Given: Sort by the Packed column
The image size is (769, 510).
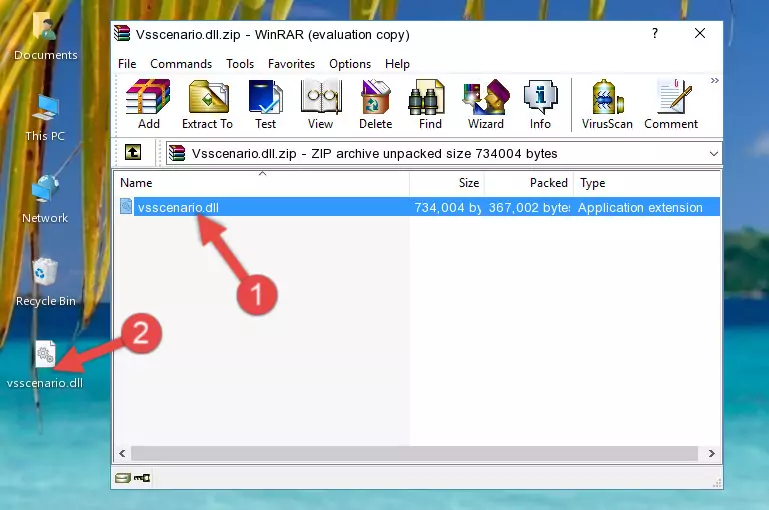Looking at the screenshot, I should (529, 183).
